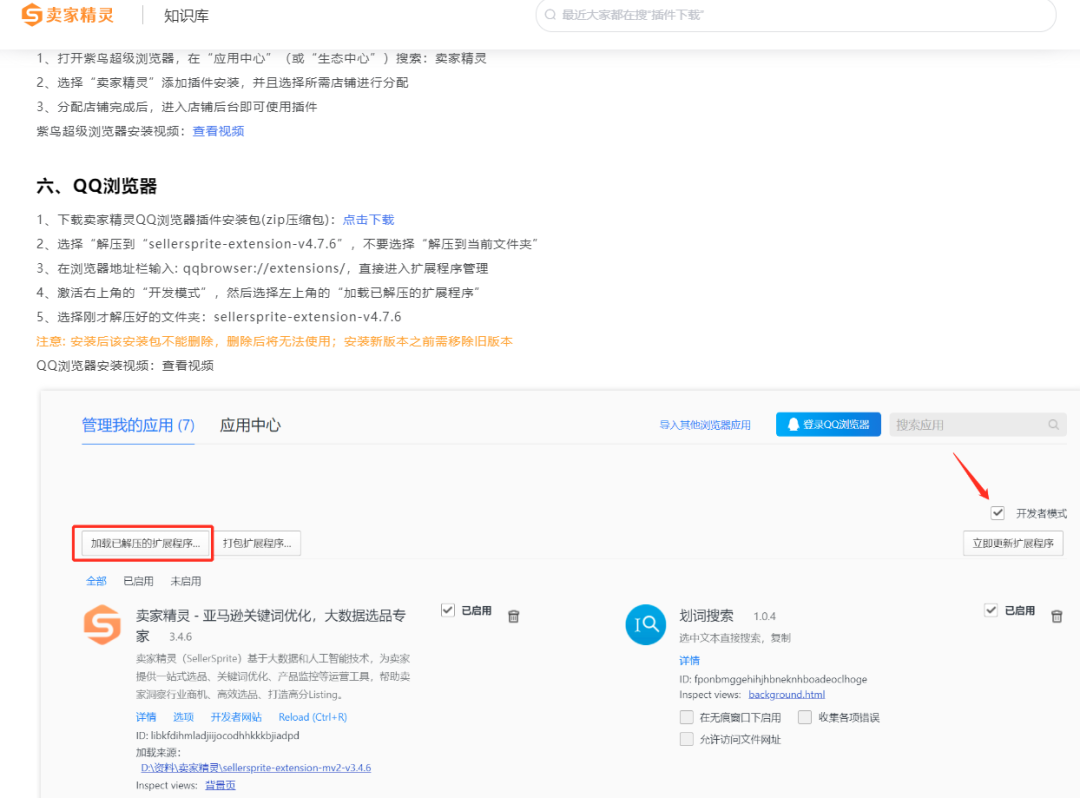This screenshot has width=1080, height=798.
Task: Delete 卖家精灵 extension via trash icon
Action: [514, 616]
